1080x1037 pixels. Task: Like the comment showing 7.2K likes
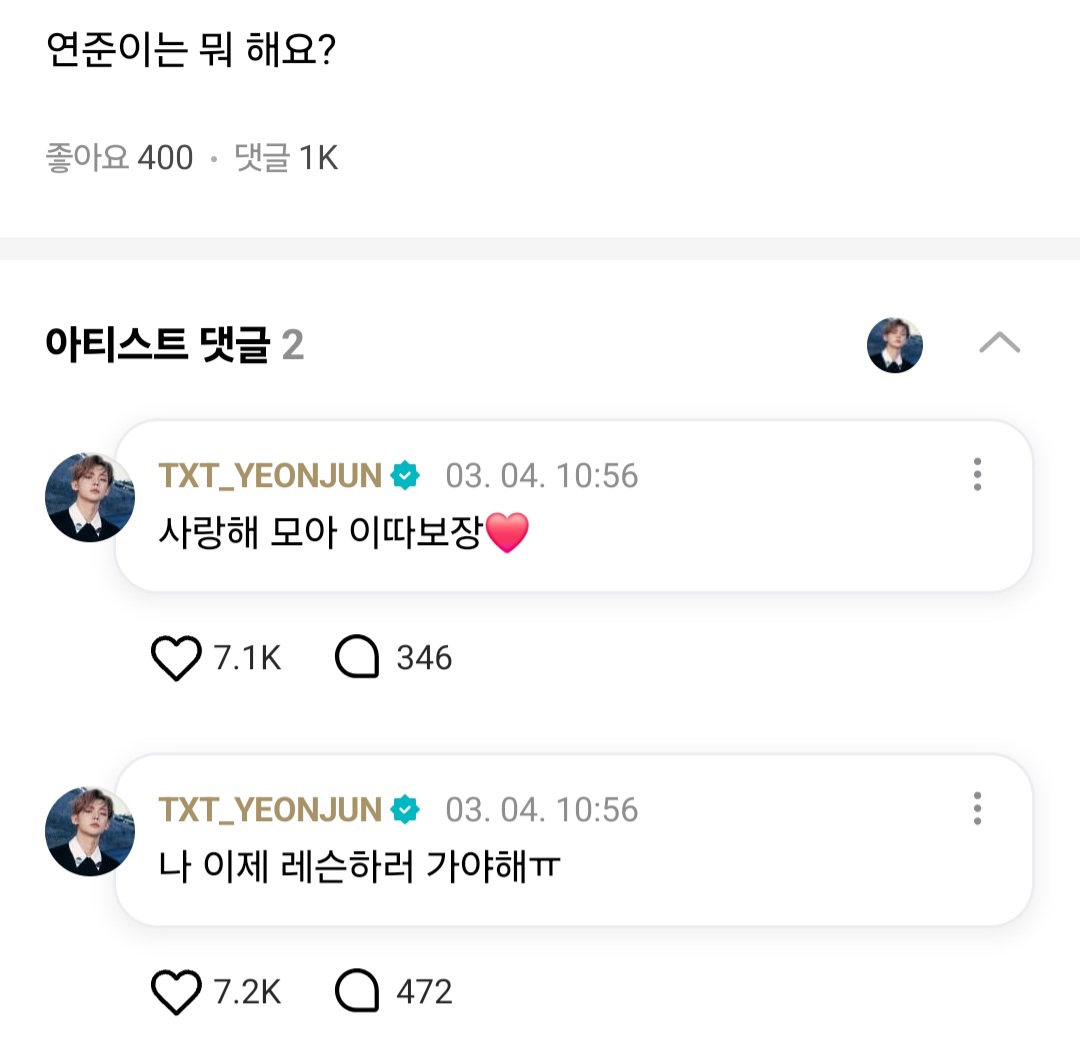[177, 992]
